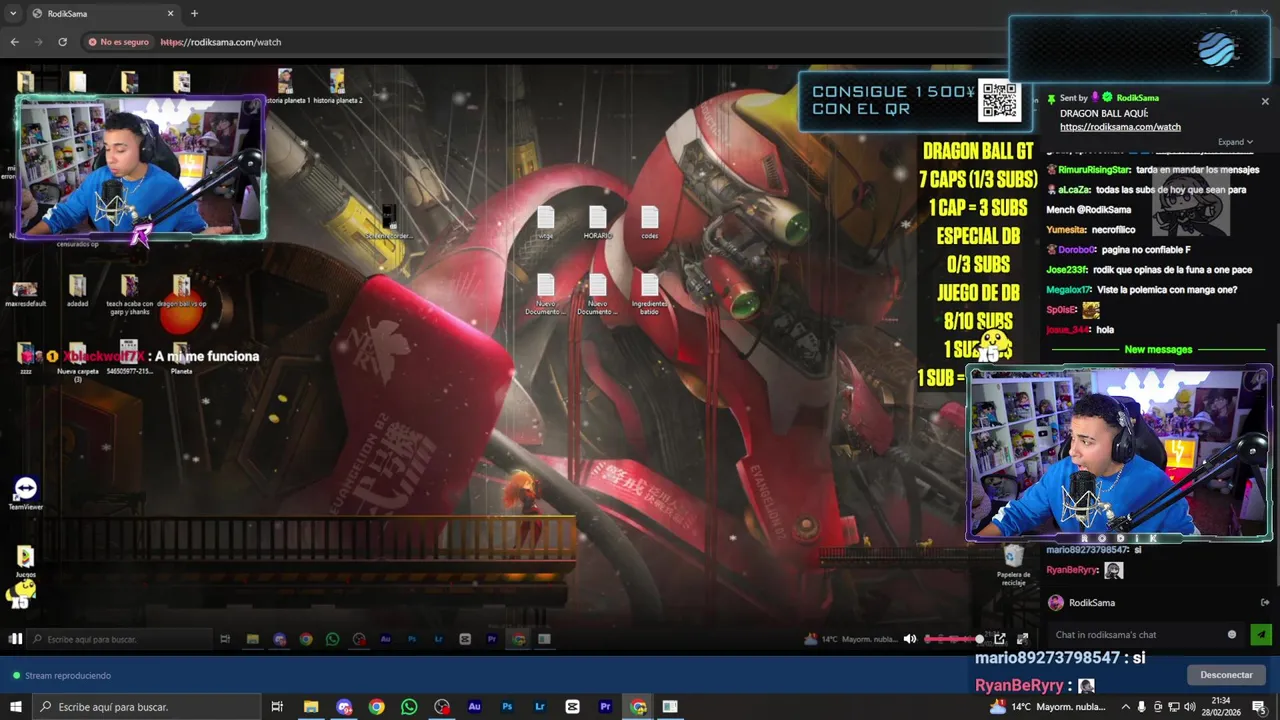The image size is (1280, 720).
Task: Select the 'Ingredientes batido' file
Action: tap(650, 295)
